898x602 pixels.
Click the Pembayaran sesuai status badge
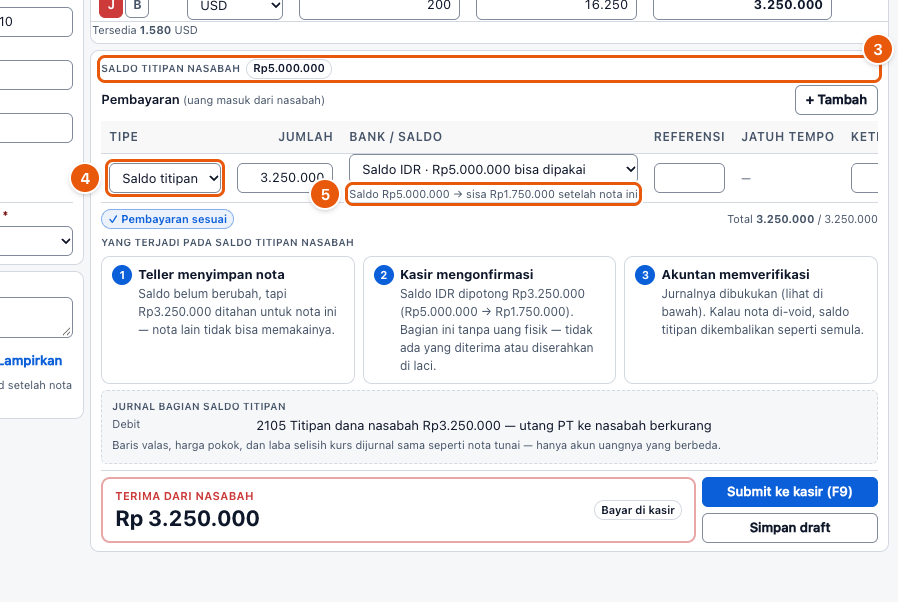(x=167, y=219)
